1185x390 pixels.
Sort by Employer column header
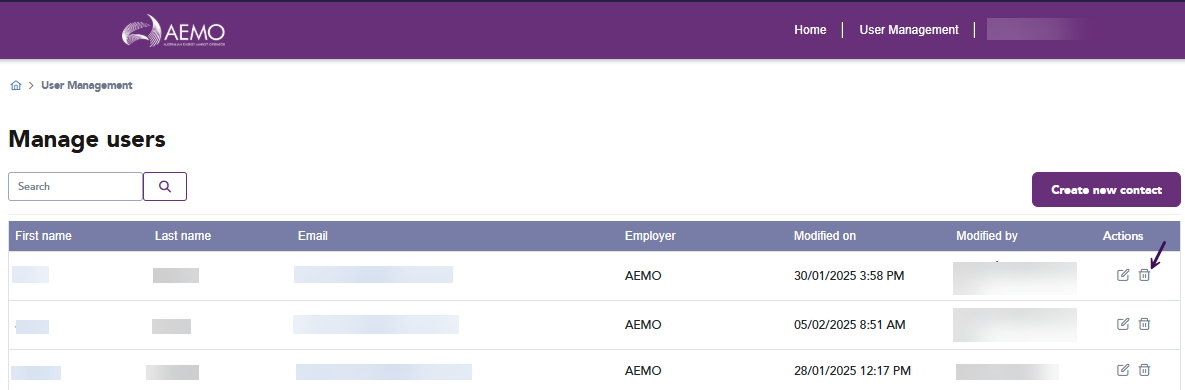(650, 236)
